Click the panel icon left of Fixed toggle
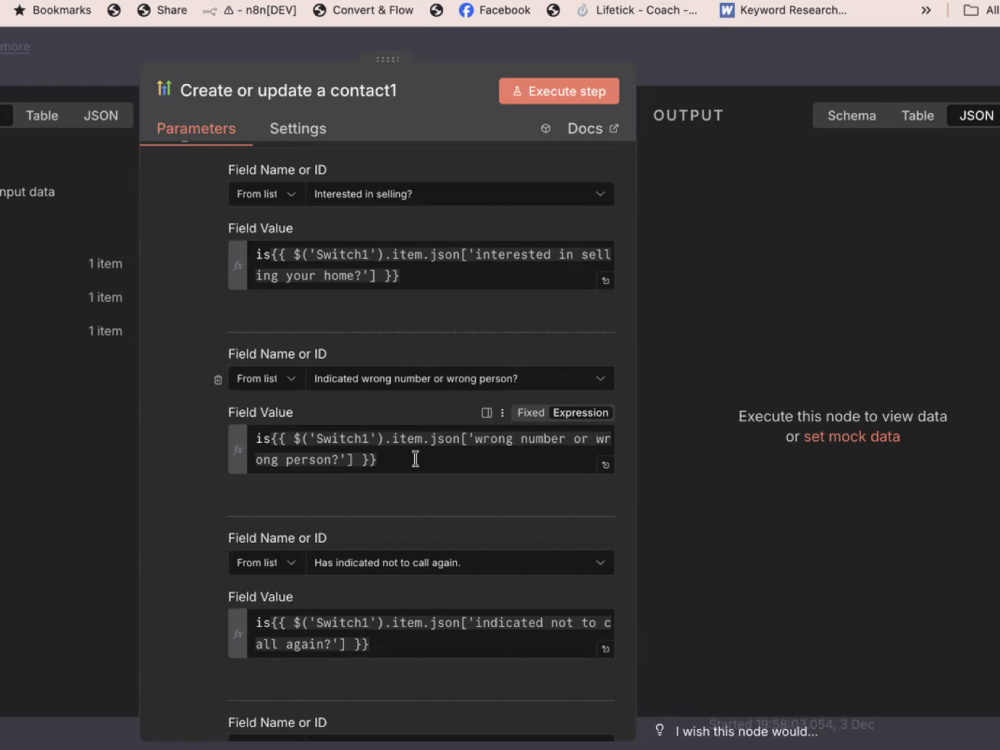The width and height of the screenshot is (1000, 750). pos(487,413)
